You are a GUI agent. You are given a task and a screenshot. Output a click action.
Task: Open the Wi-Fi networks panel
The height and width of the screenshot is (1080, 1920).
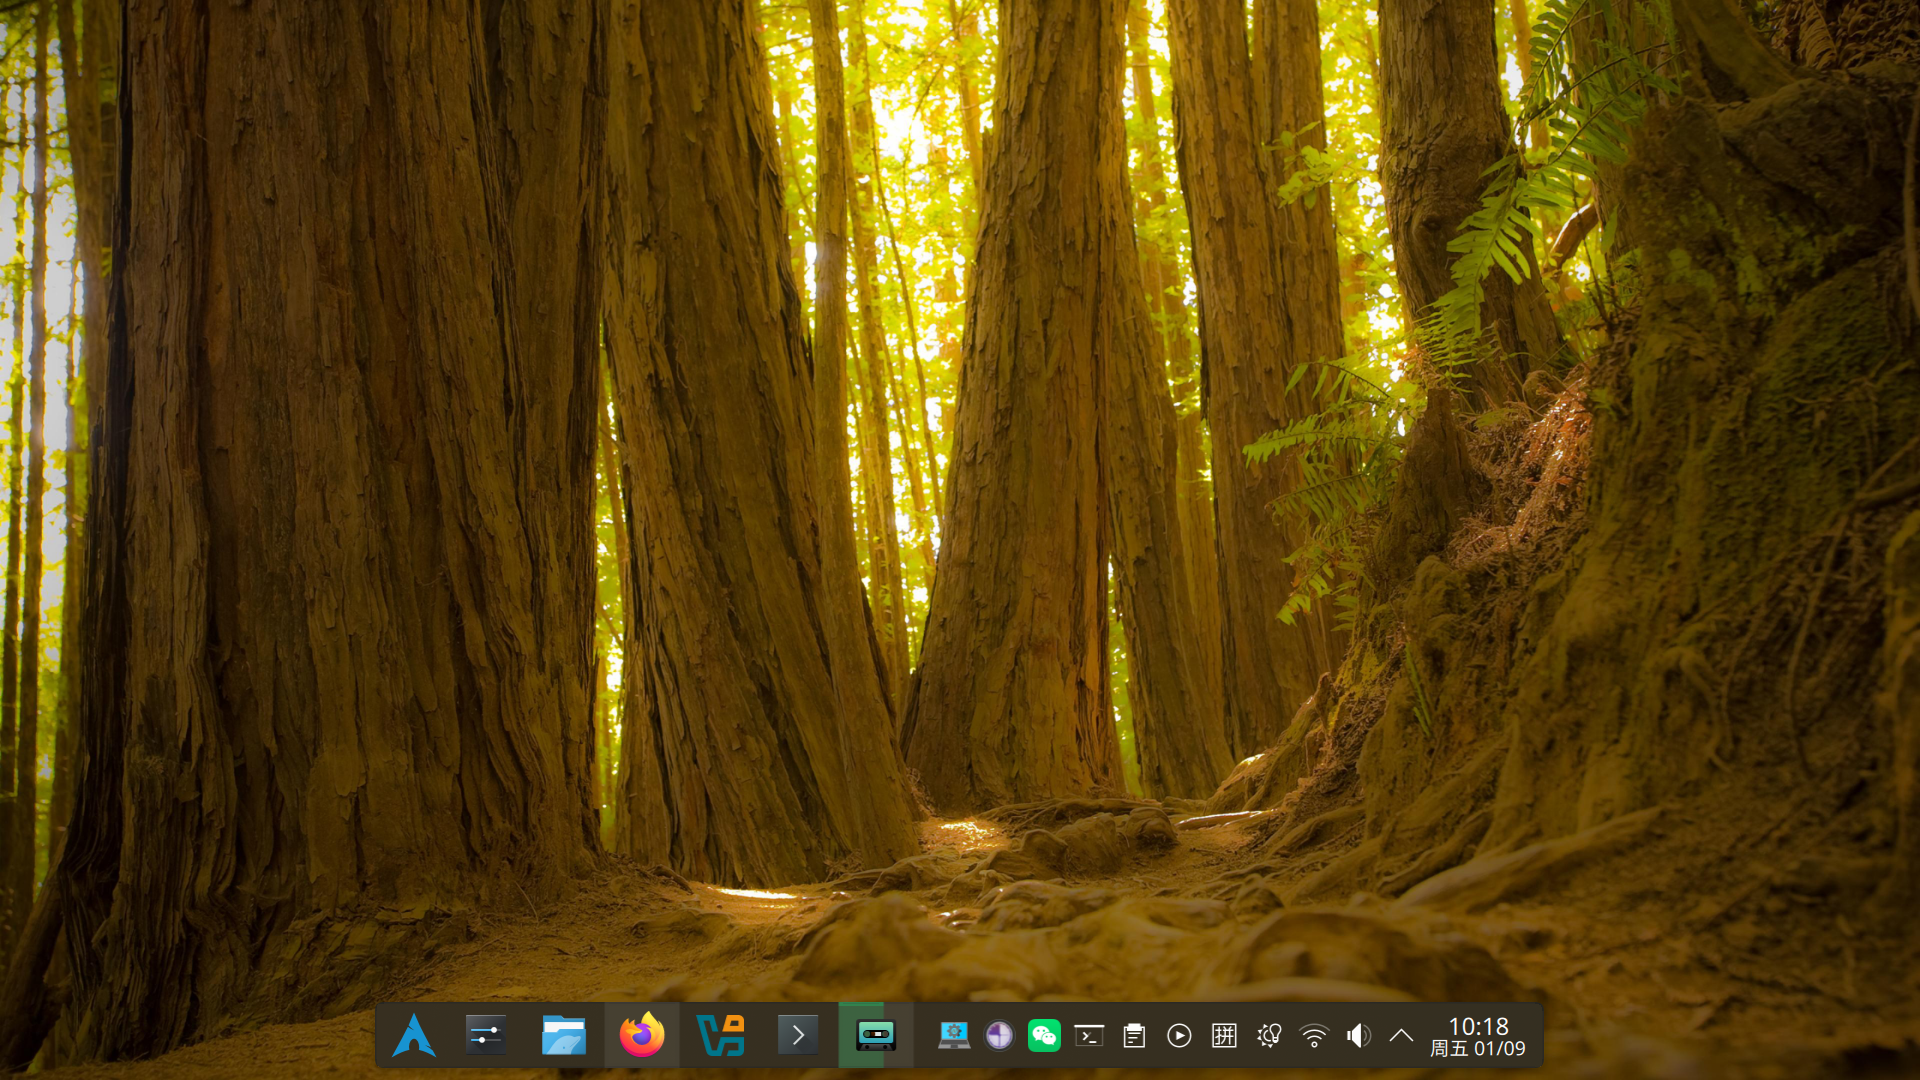click(x=1314, y=1035)
